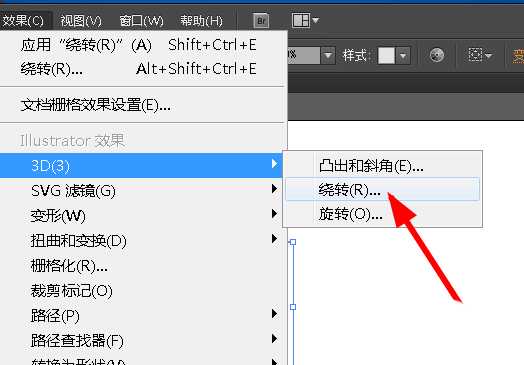Select 栅格化(R)... effect
This screenshot has width=524, height=365.
tap(143, 266)
